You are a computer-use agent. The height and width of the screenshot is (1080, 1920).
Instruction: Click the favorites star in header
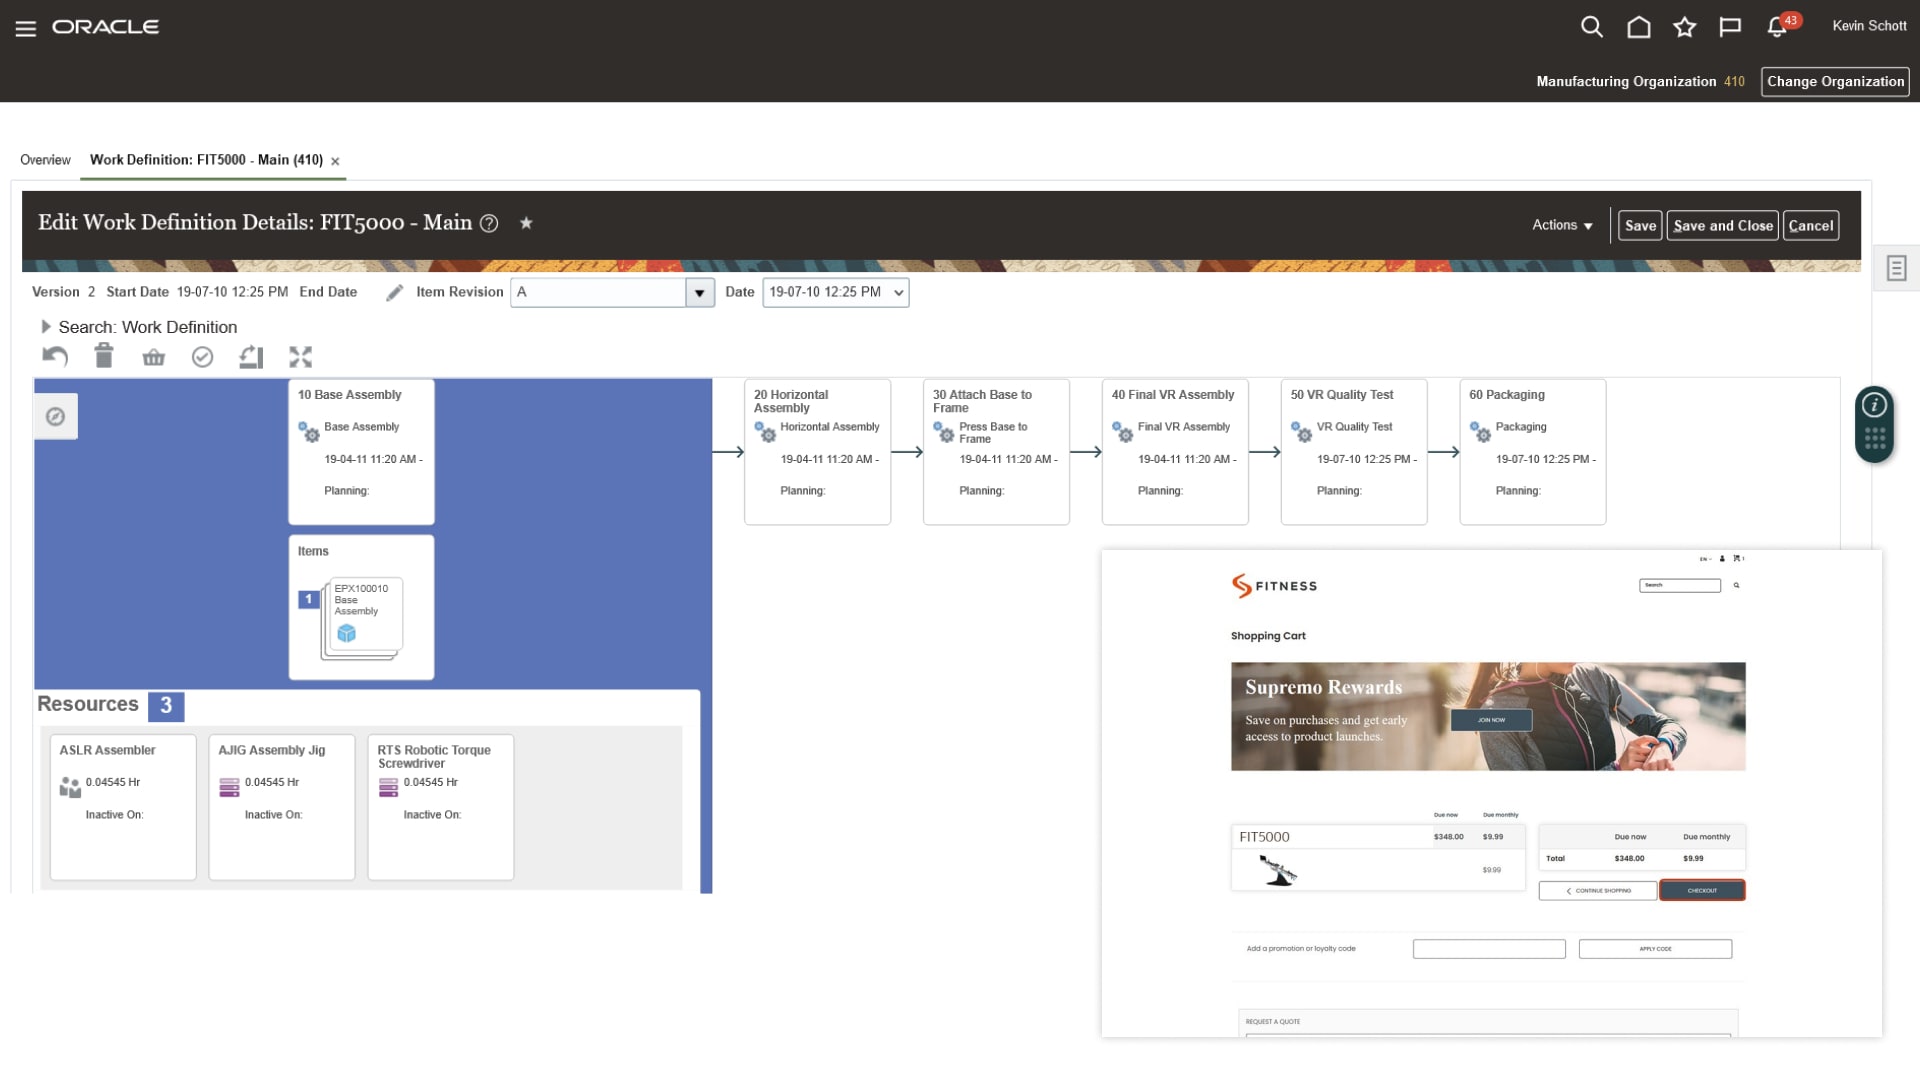coord(1685,27)
